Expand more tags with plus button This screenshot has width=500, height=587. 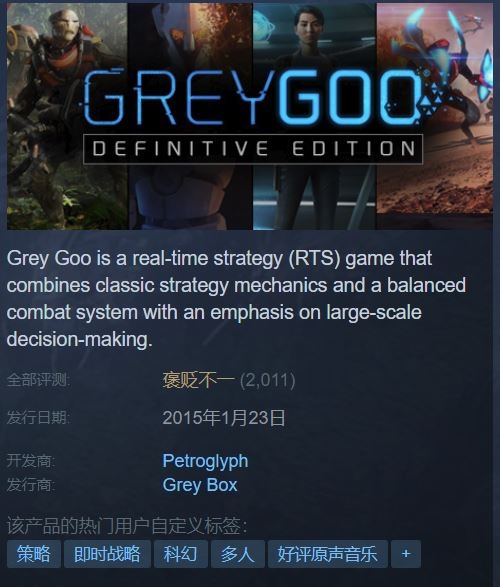[x=406, y=554]
